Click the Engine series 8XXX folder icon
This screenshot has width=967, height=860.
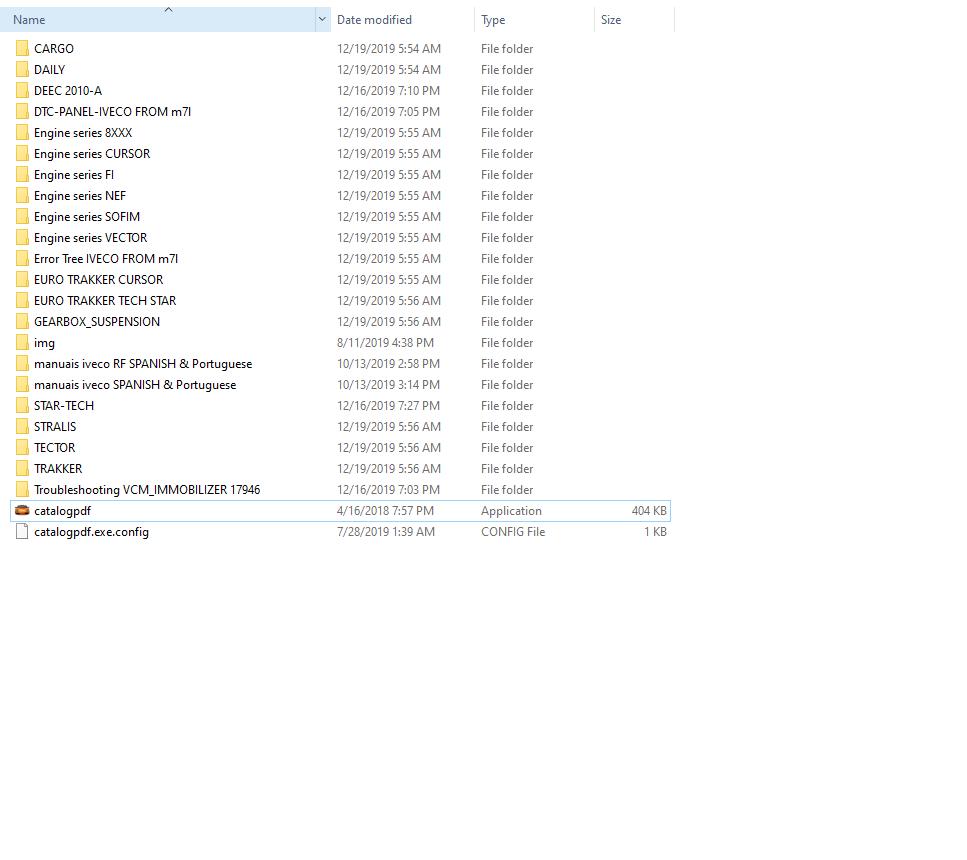point(22,132)
